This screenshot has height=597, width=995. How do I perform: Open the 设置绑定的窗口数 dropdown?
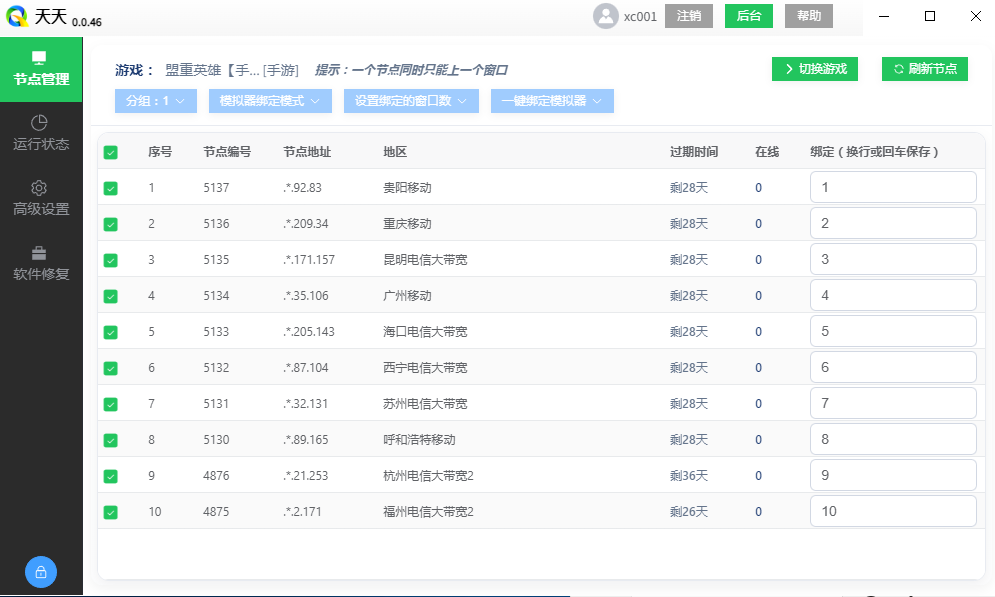pos(411,101)
